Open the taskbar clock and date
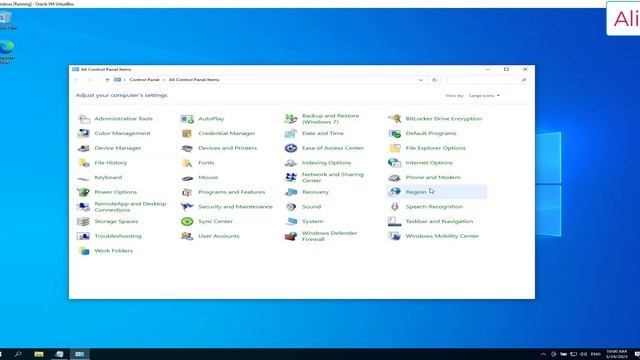The image size is (640, 360). click(x=616, y=354)
